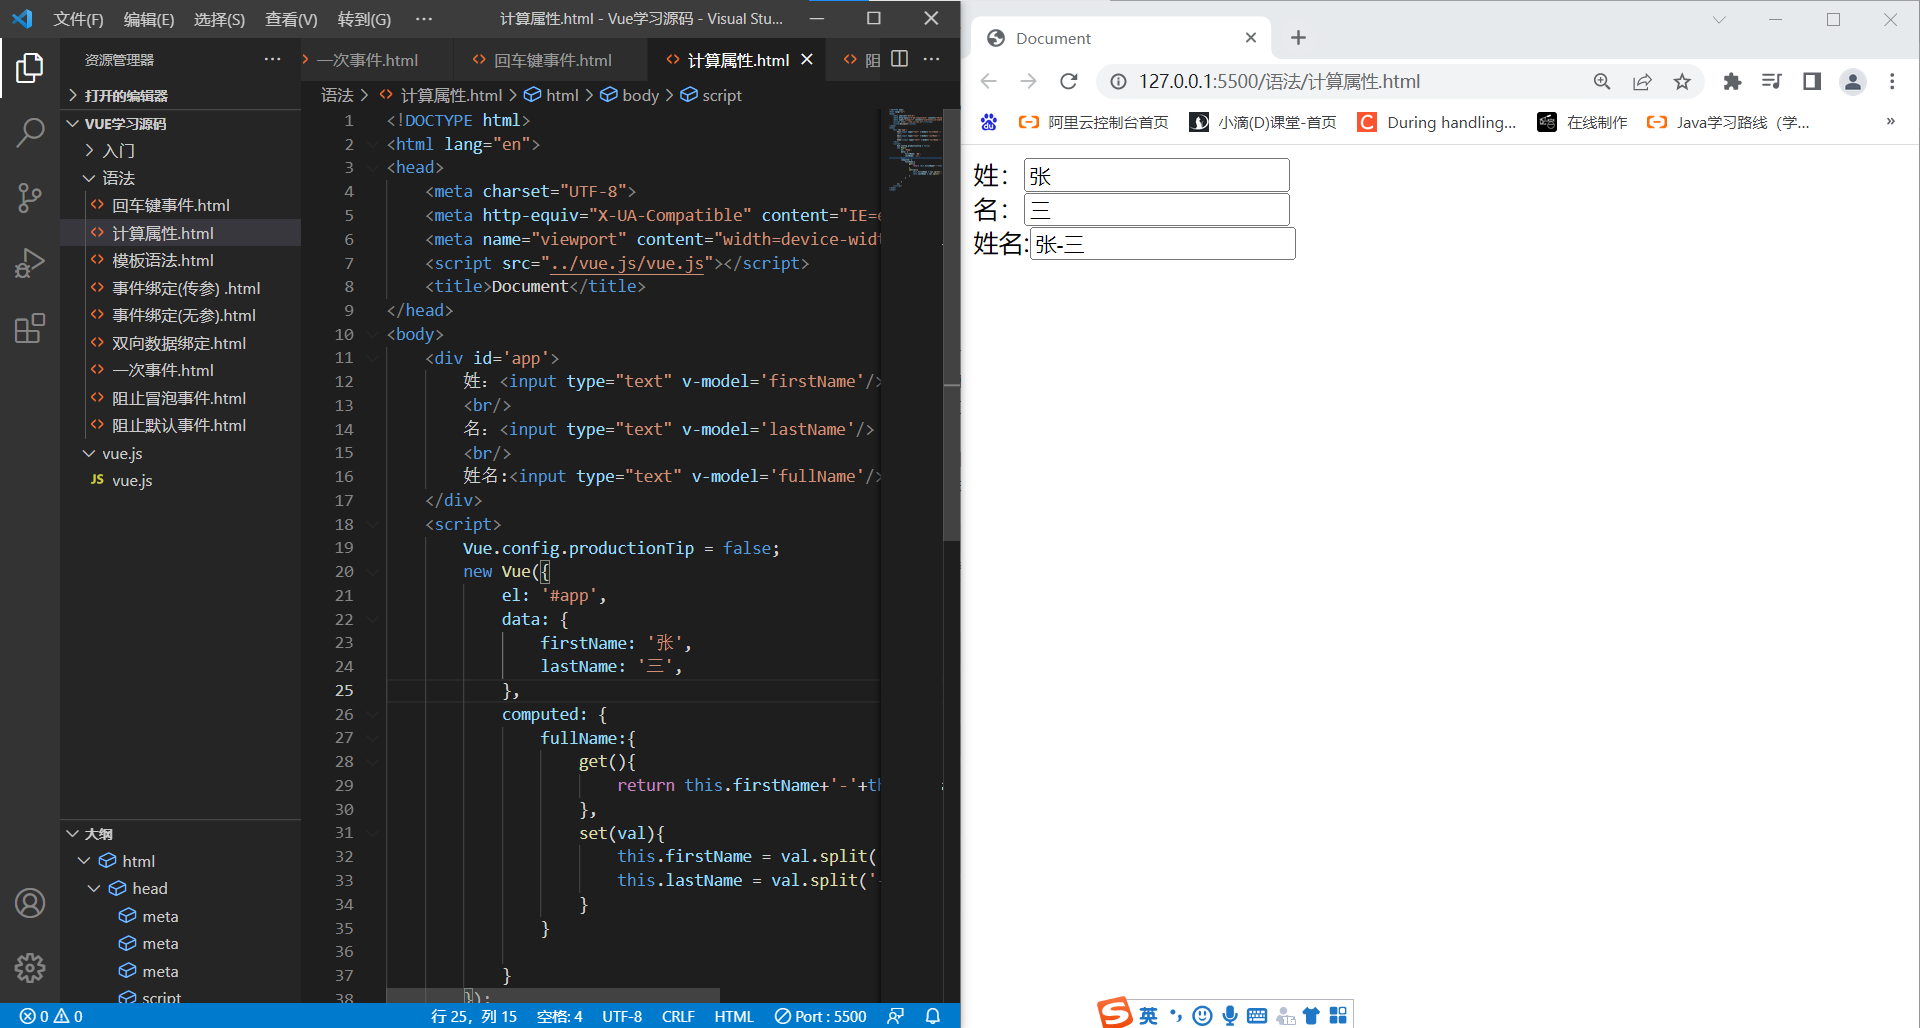Open the 编辑(E) menu
The height and width of the screenshot is (1028, 1920).
point(148,19)
